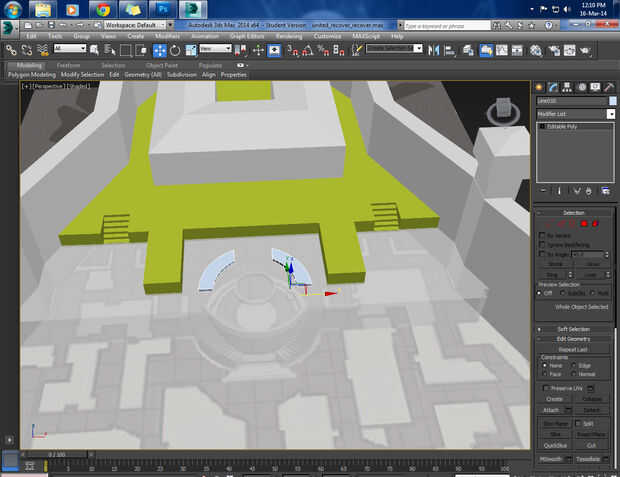620x477 pixels.
Task: Select the Edge constraint radio button
Action: (574, 365)
